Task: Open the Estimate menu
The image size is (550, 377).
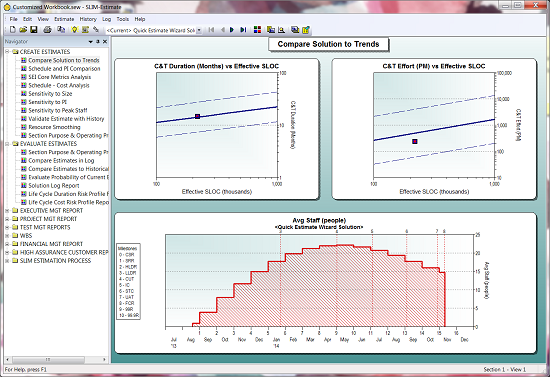Action: point(64,19)
